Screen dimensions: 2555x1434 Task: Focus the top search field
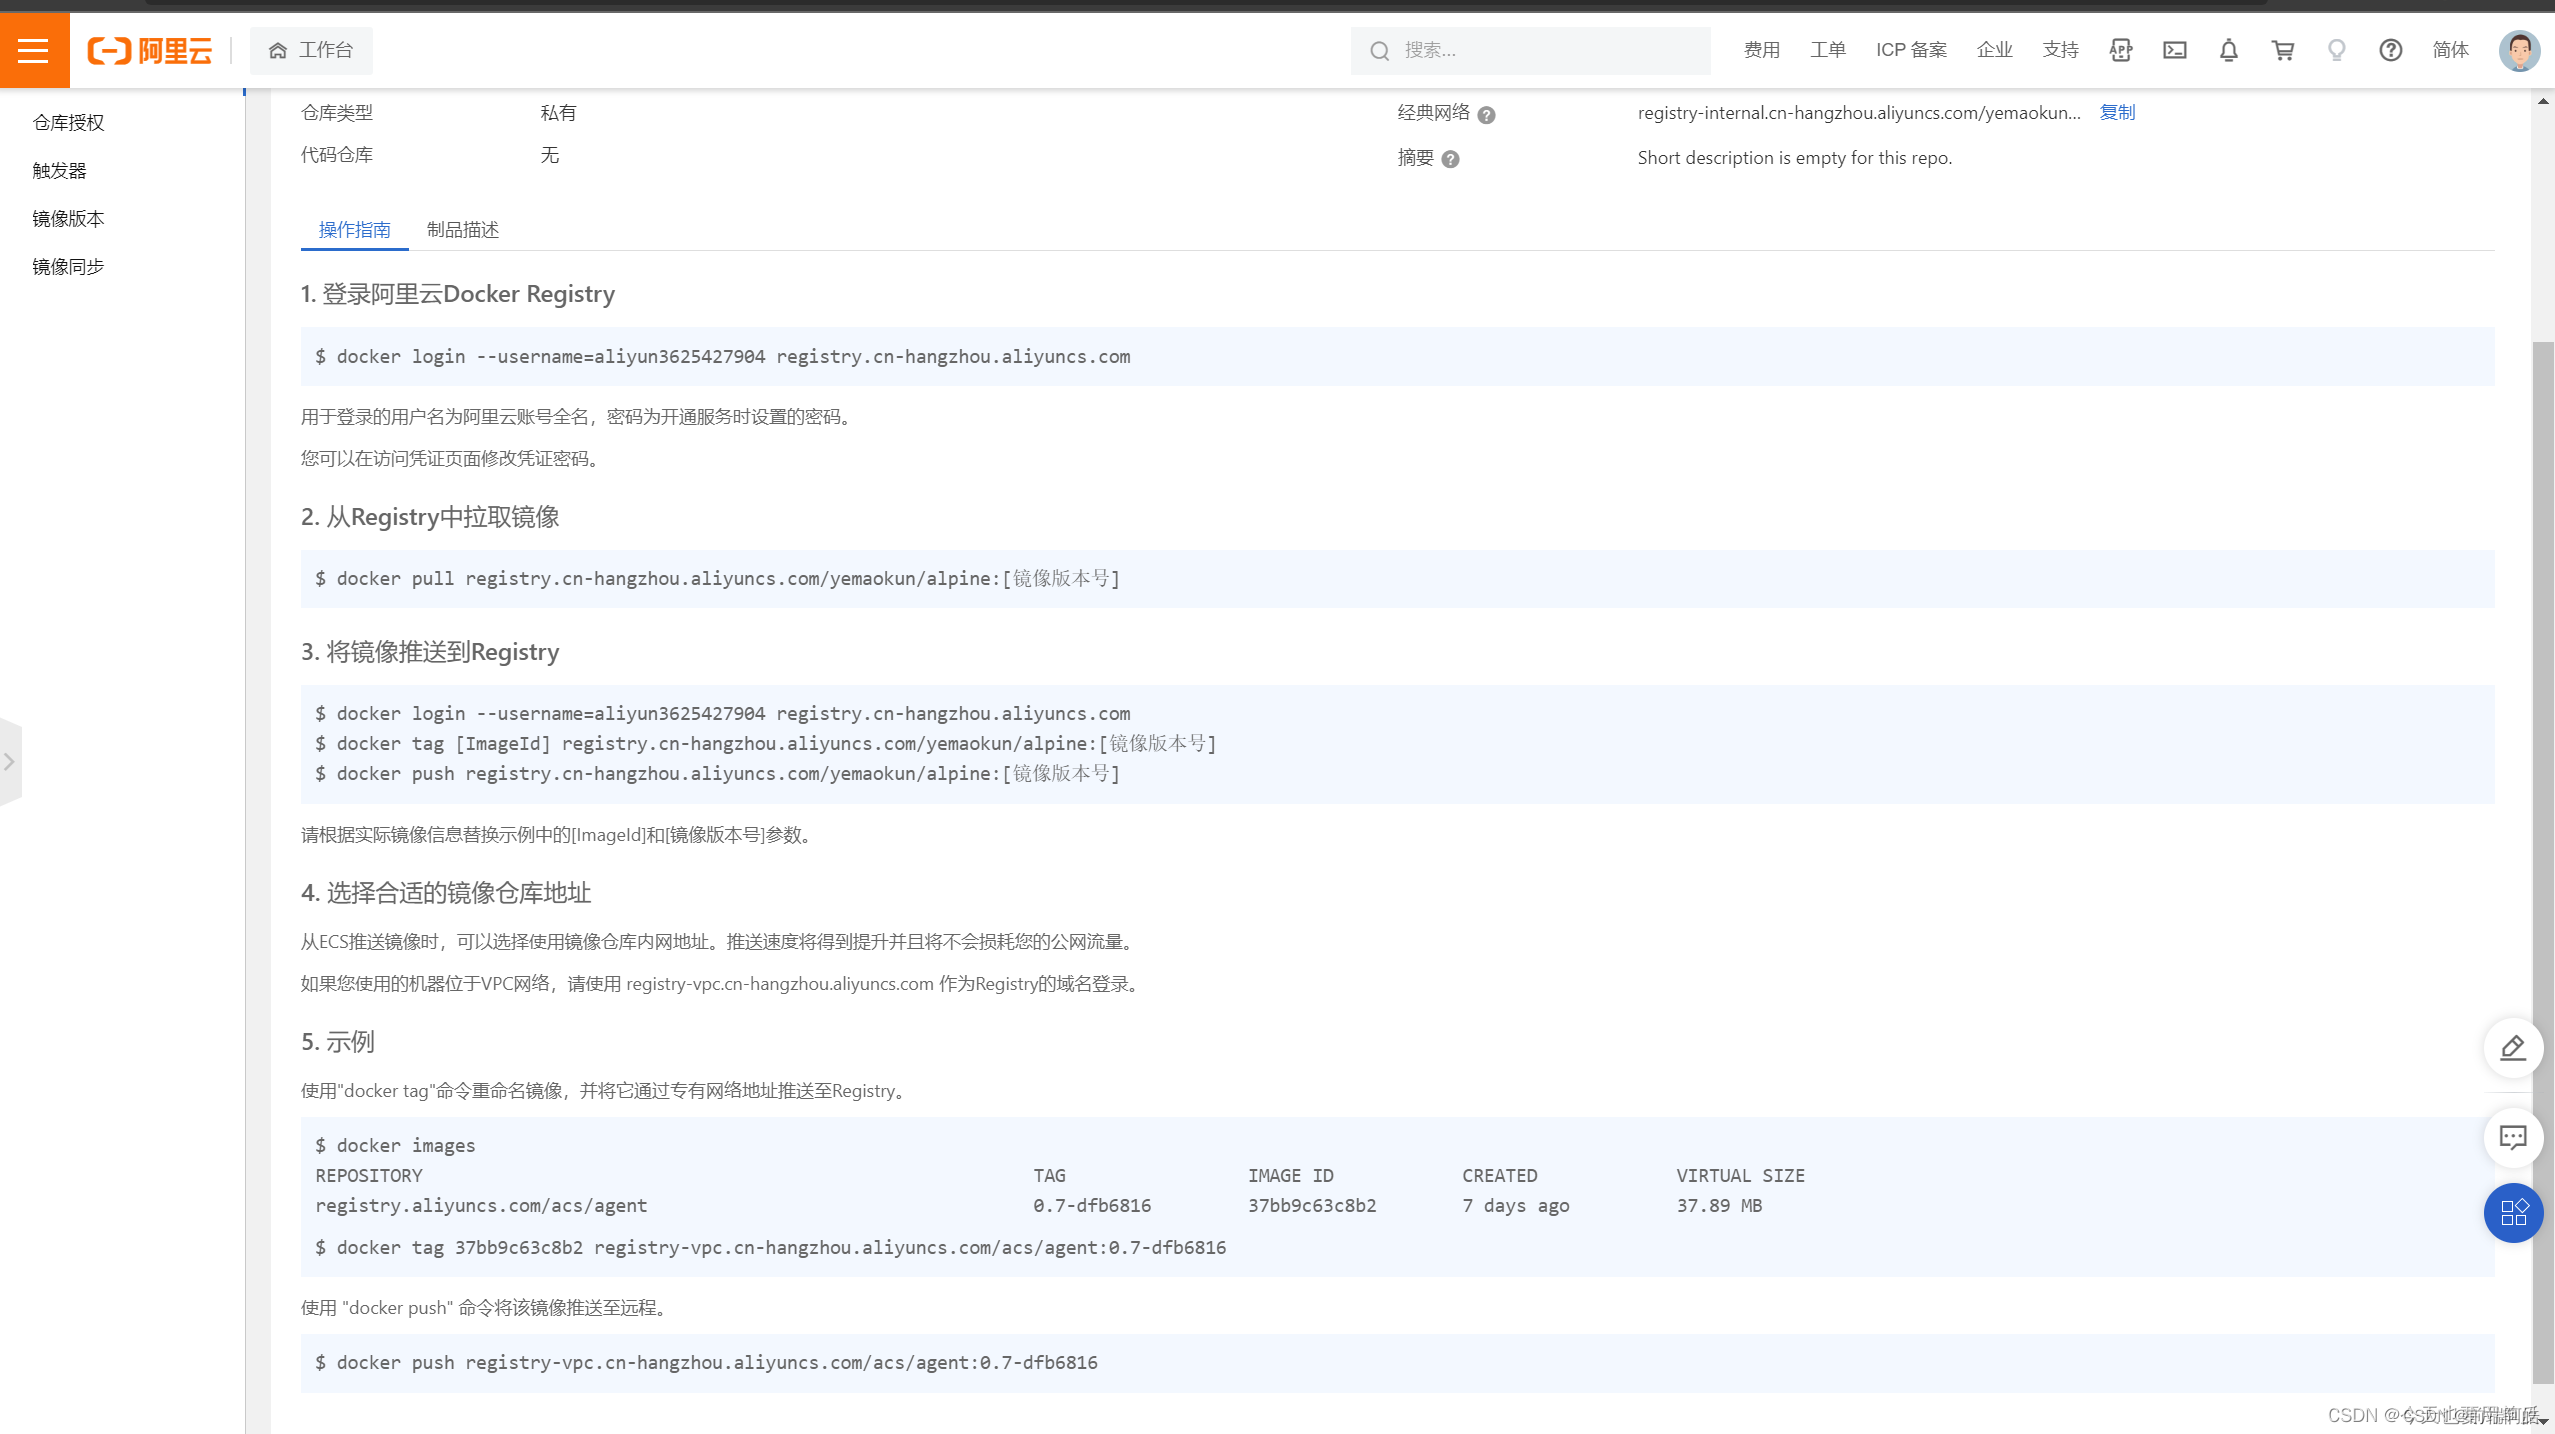(1530, 50)
